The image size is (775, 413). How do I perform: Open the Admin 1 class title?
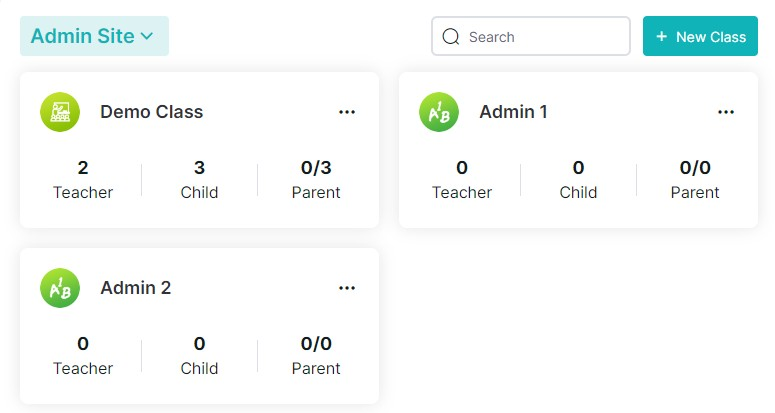tap(514, 112)
